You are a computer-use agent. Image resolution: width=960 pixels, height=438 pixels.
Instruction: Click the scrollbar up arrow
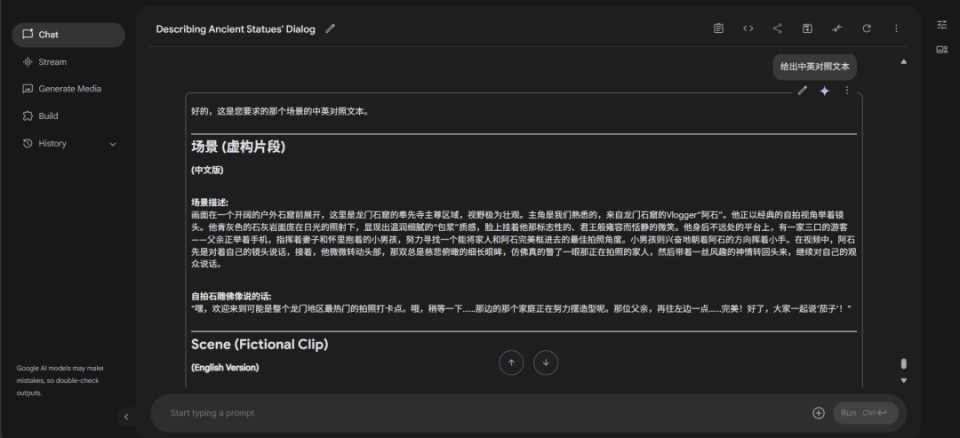(x=904, y=61)
